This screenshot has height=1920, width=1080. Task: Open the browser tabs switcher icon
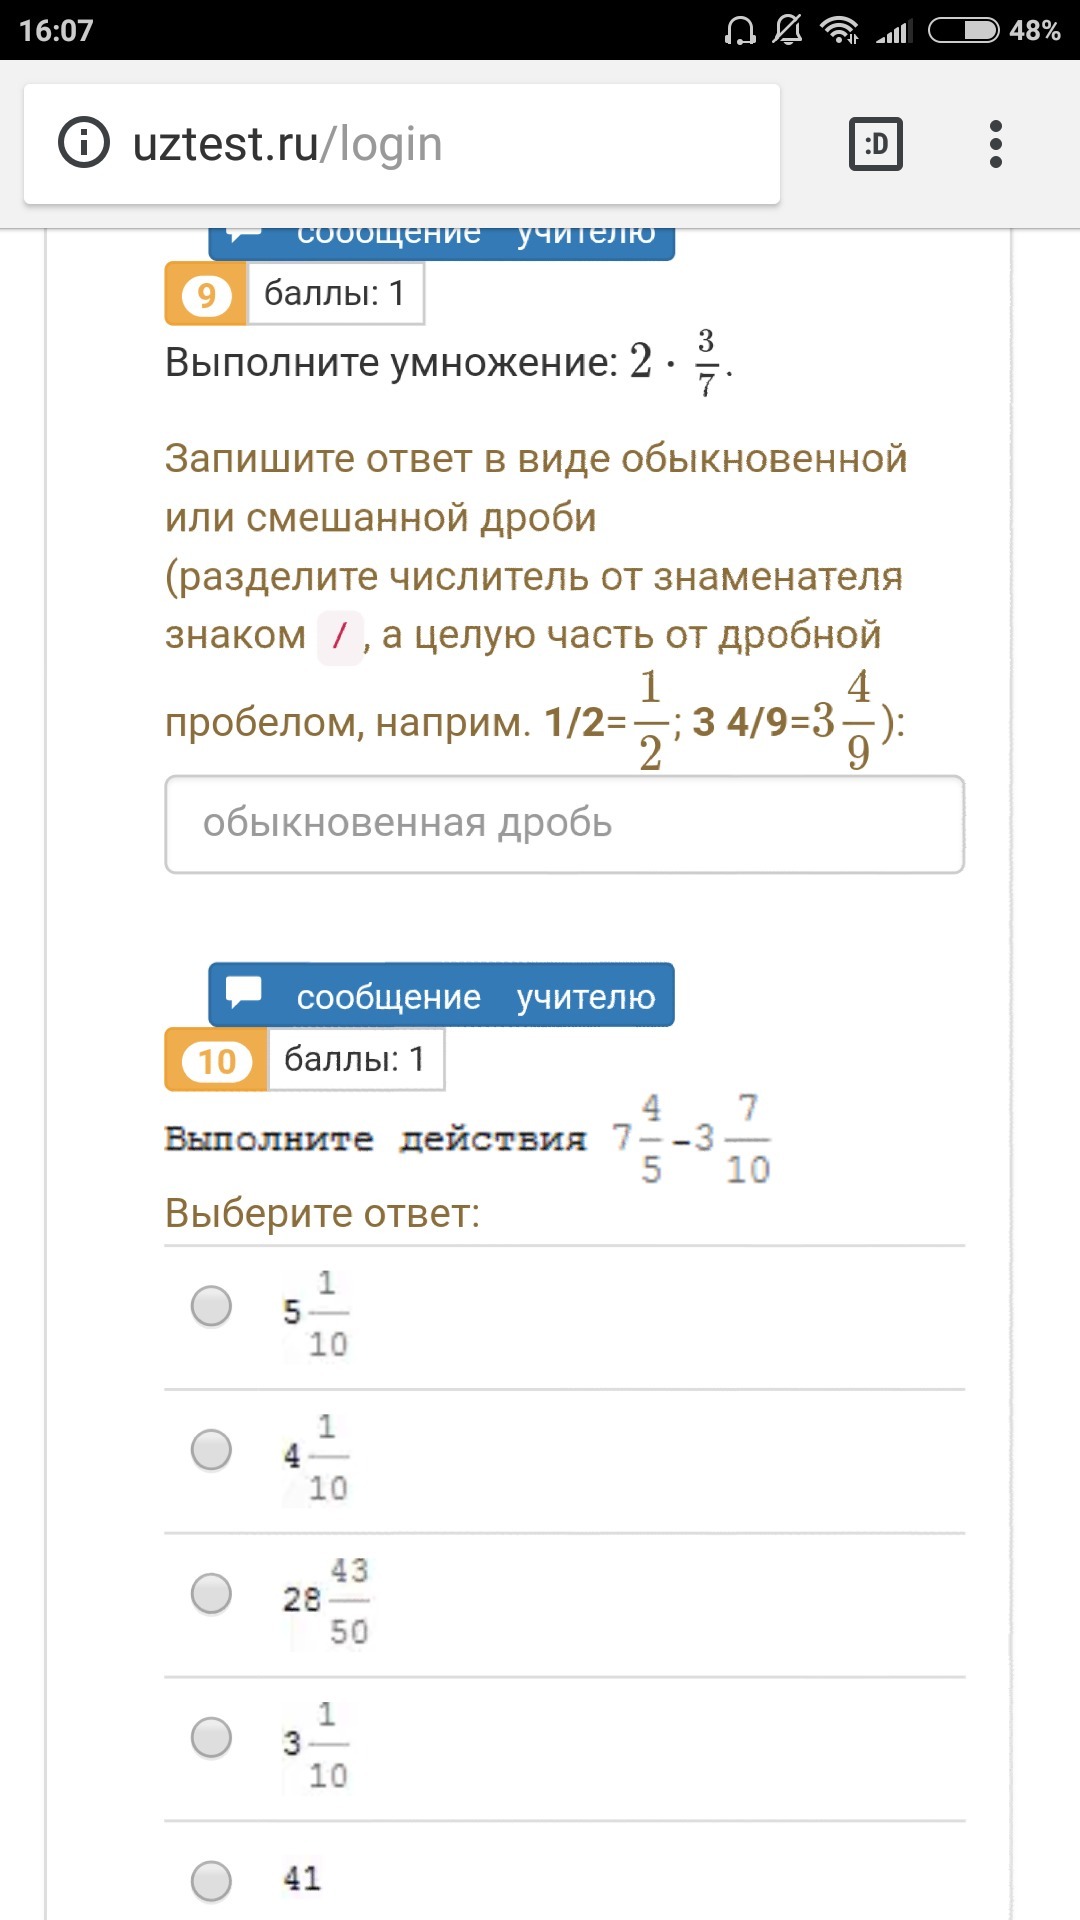[875, 144]
